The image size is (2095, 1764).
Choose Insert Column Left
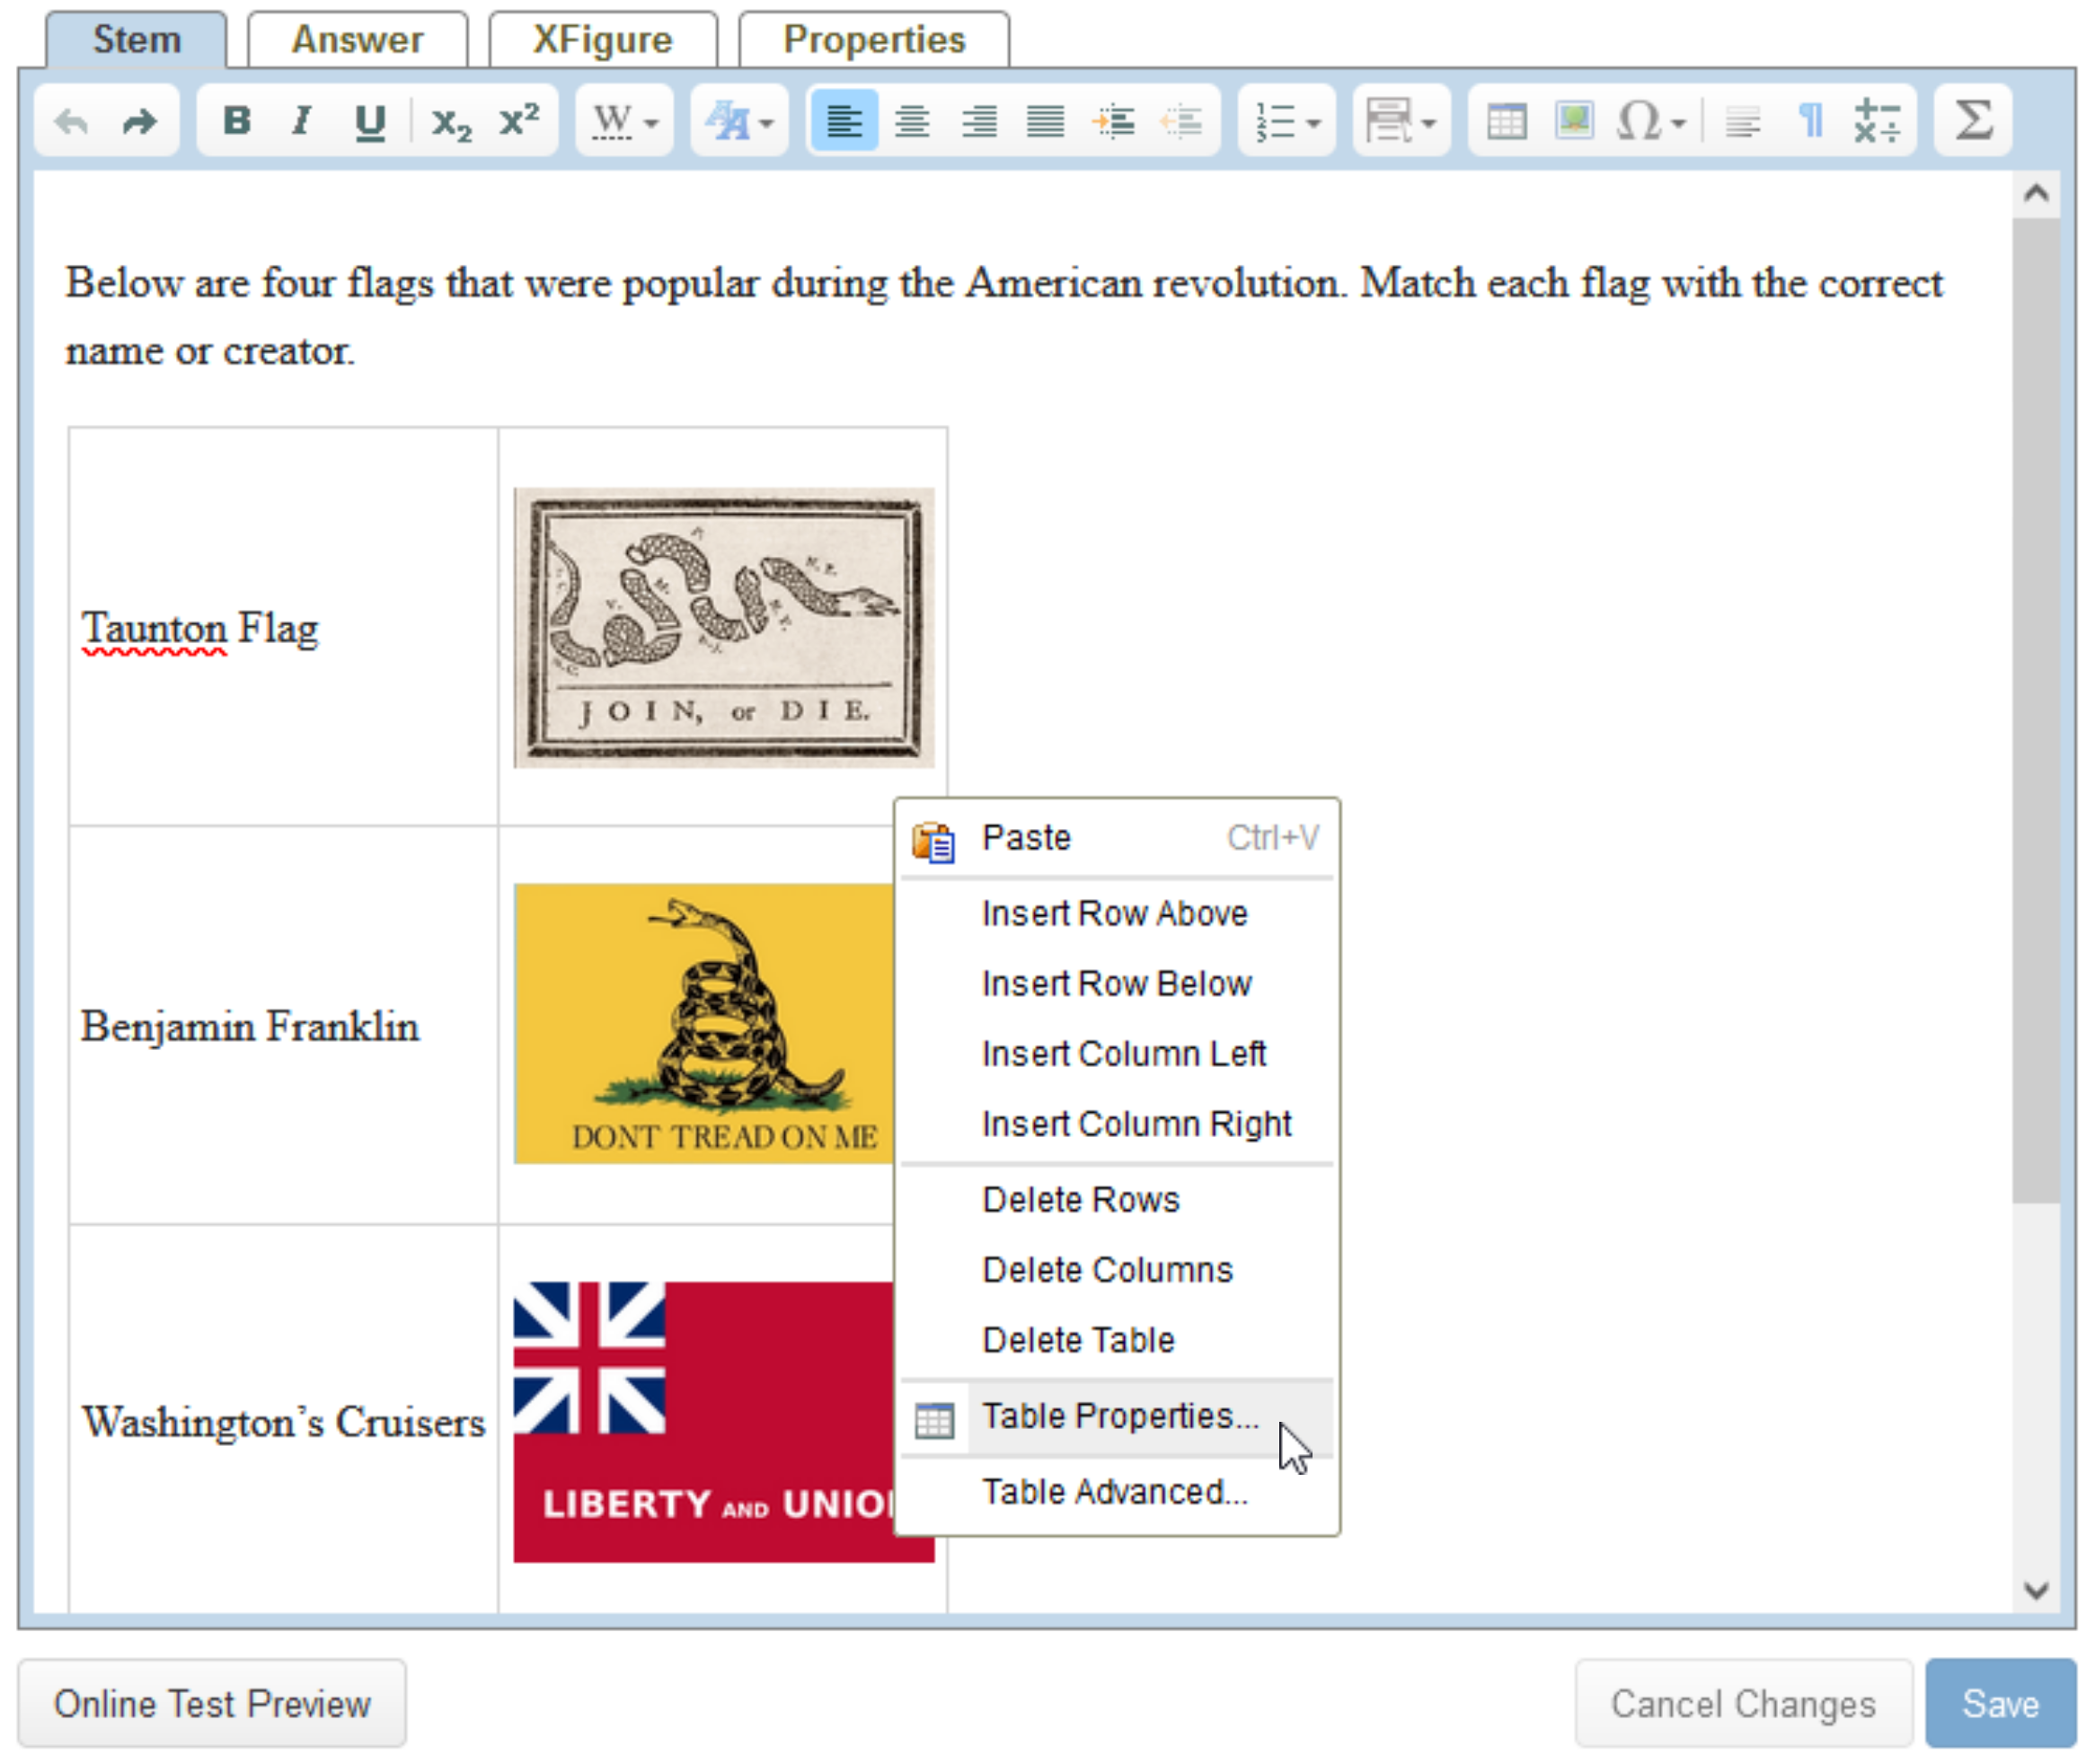1117,1054
